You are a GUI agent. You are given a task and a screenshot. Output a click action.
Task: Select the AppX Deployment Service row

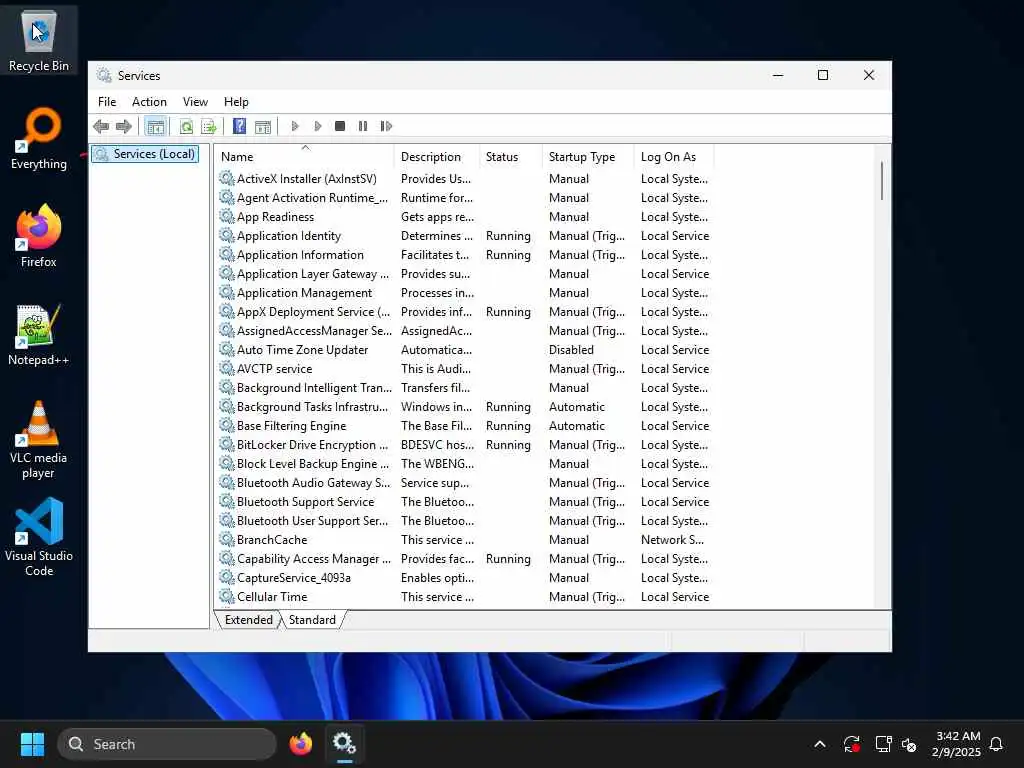click(x=464, y=312)
